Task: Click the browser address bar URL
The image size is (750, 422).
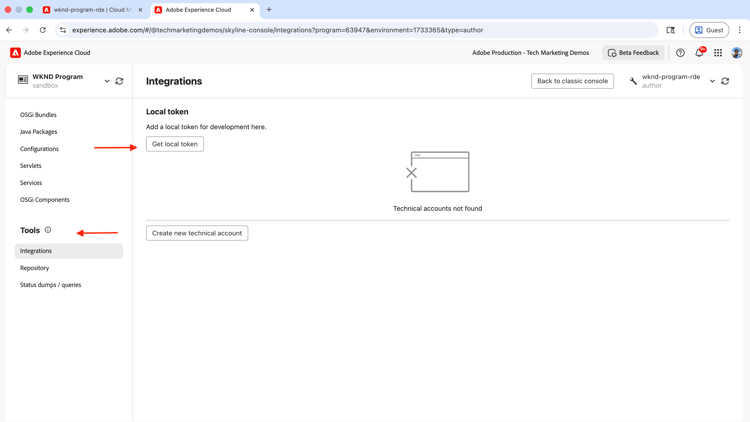Action: [277, 30]
